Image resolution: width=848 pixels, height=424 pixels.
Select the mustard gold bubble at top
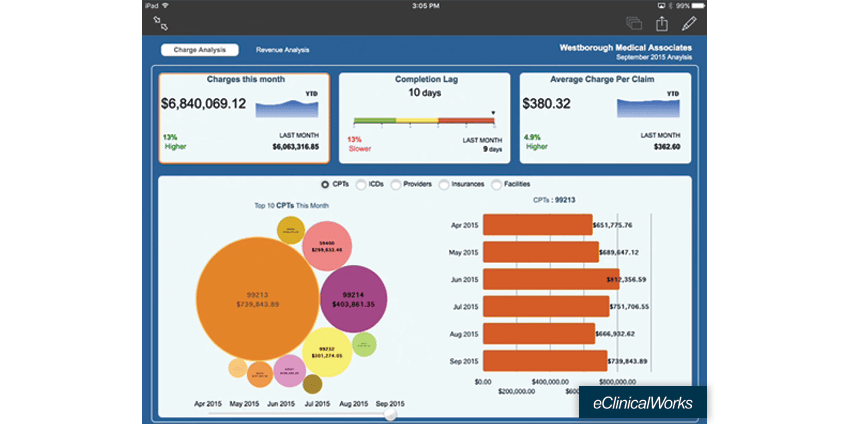tap(291, 230)
